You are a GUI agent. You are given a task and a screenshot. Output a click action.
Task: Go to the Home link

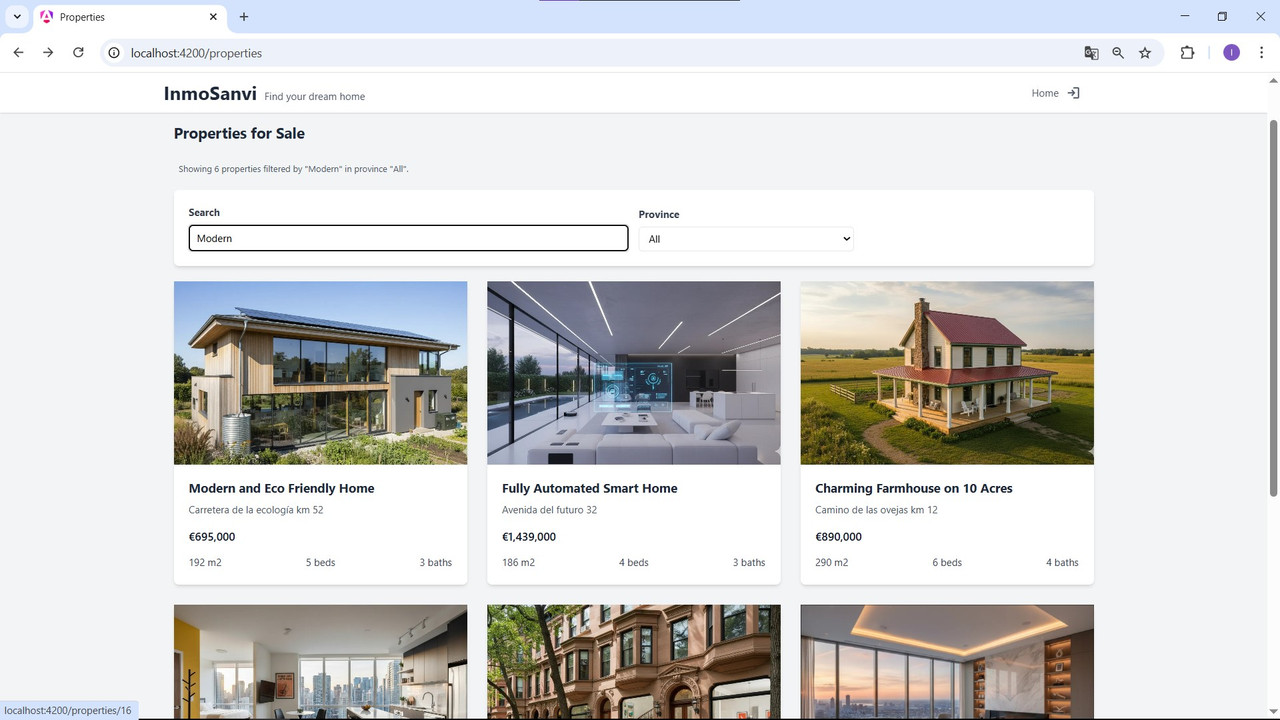1045,93
